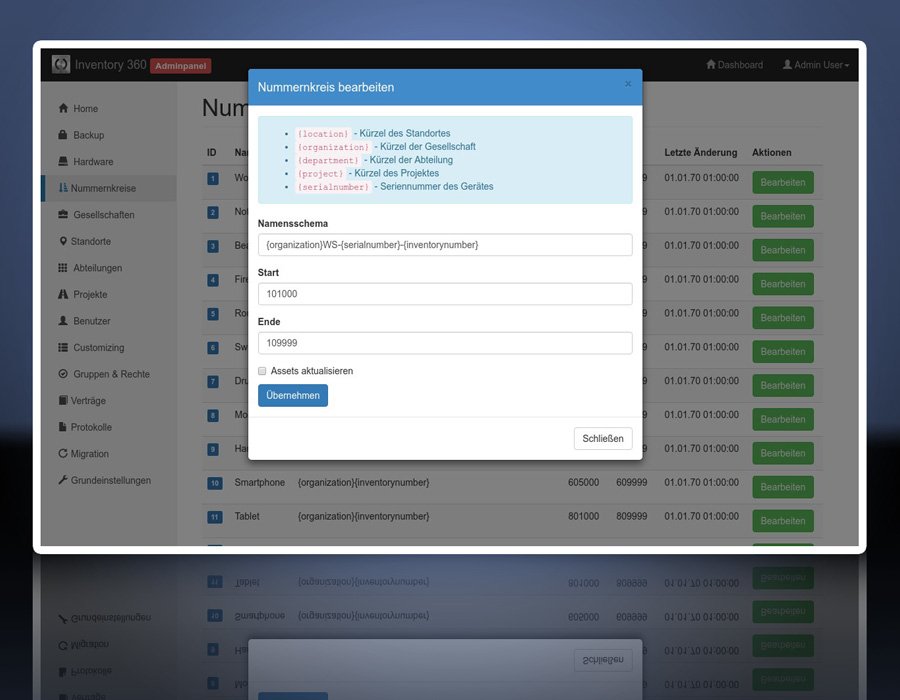Click the Benutzer user icon
Viewport: 900px width, 700px height.
63,320
